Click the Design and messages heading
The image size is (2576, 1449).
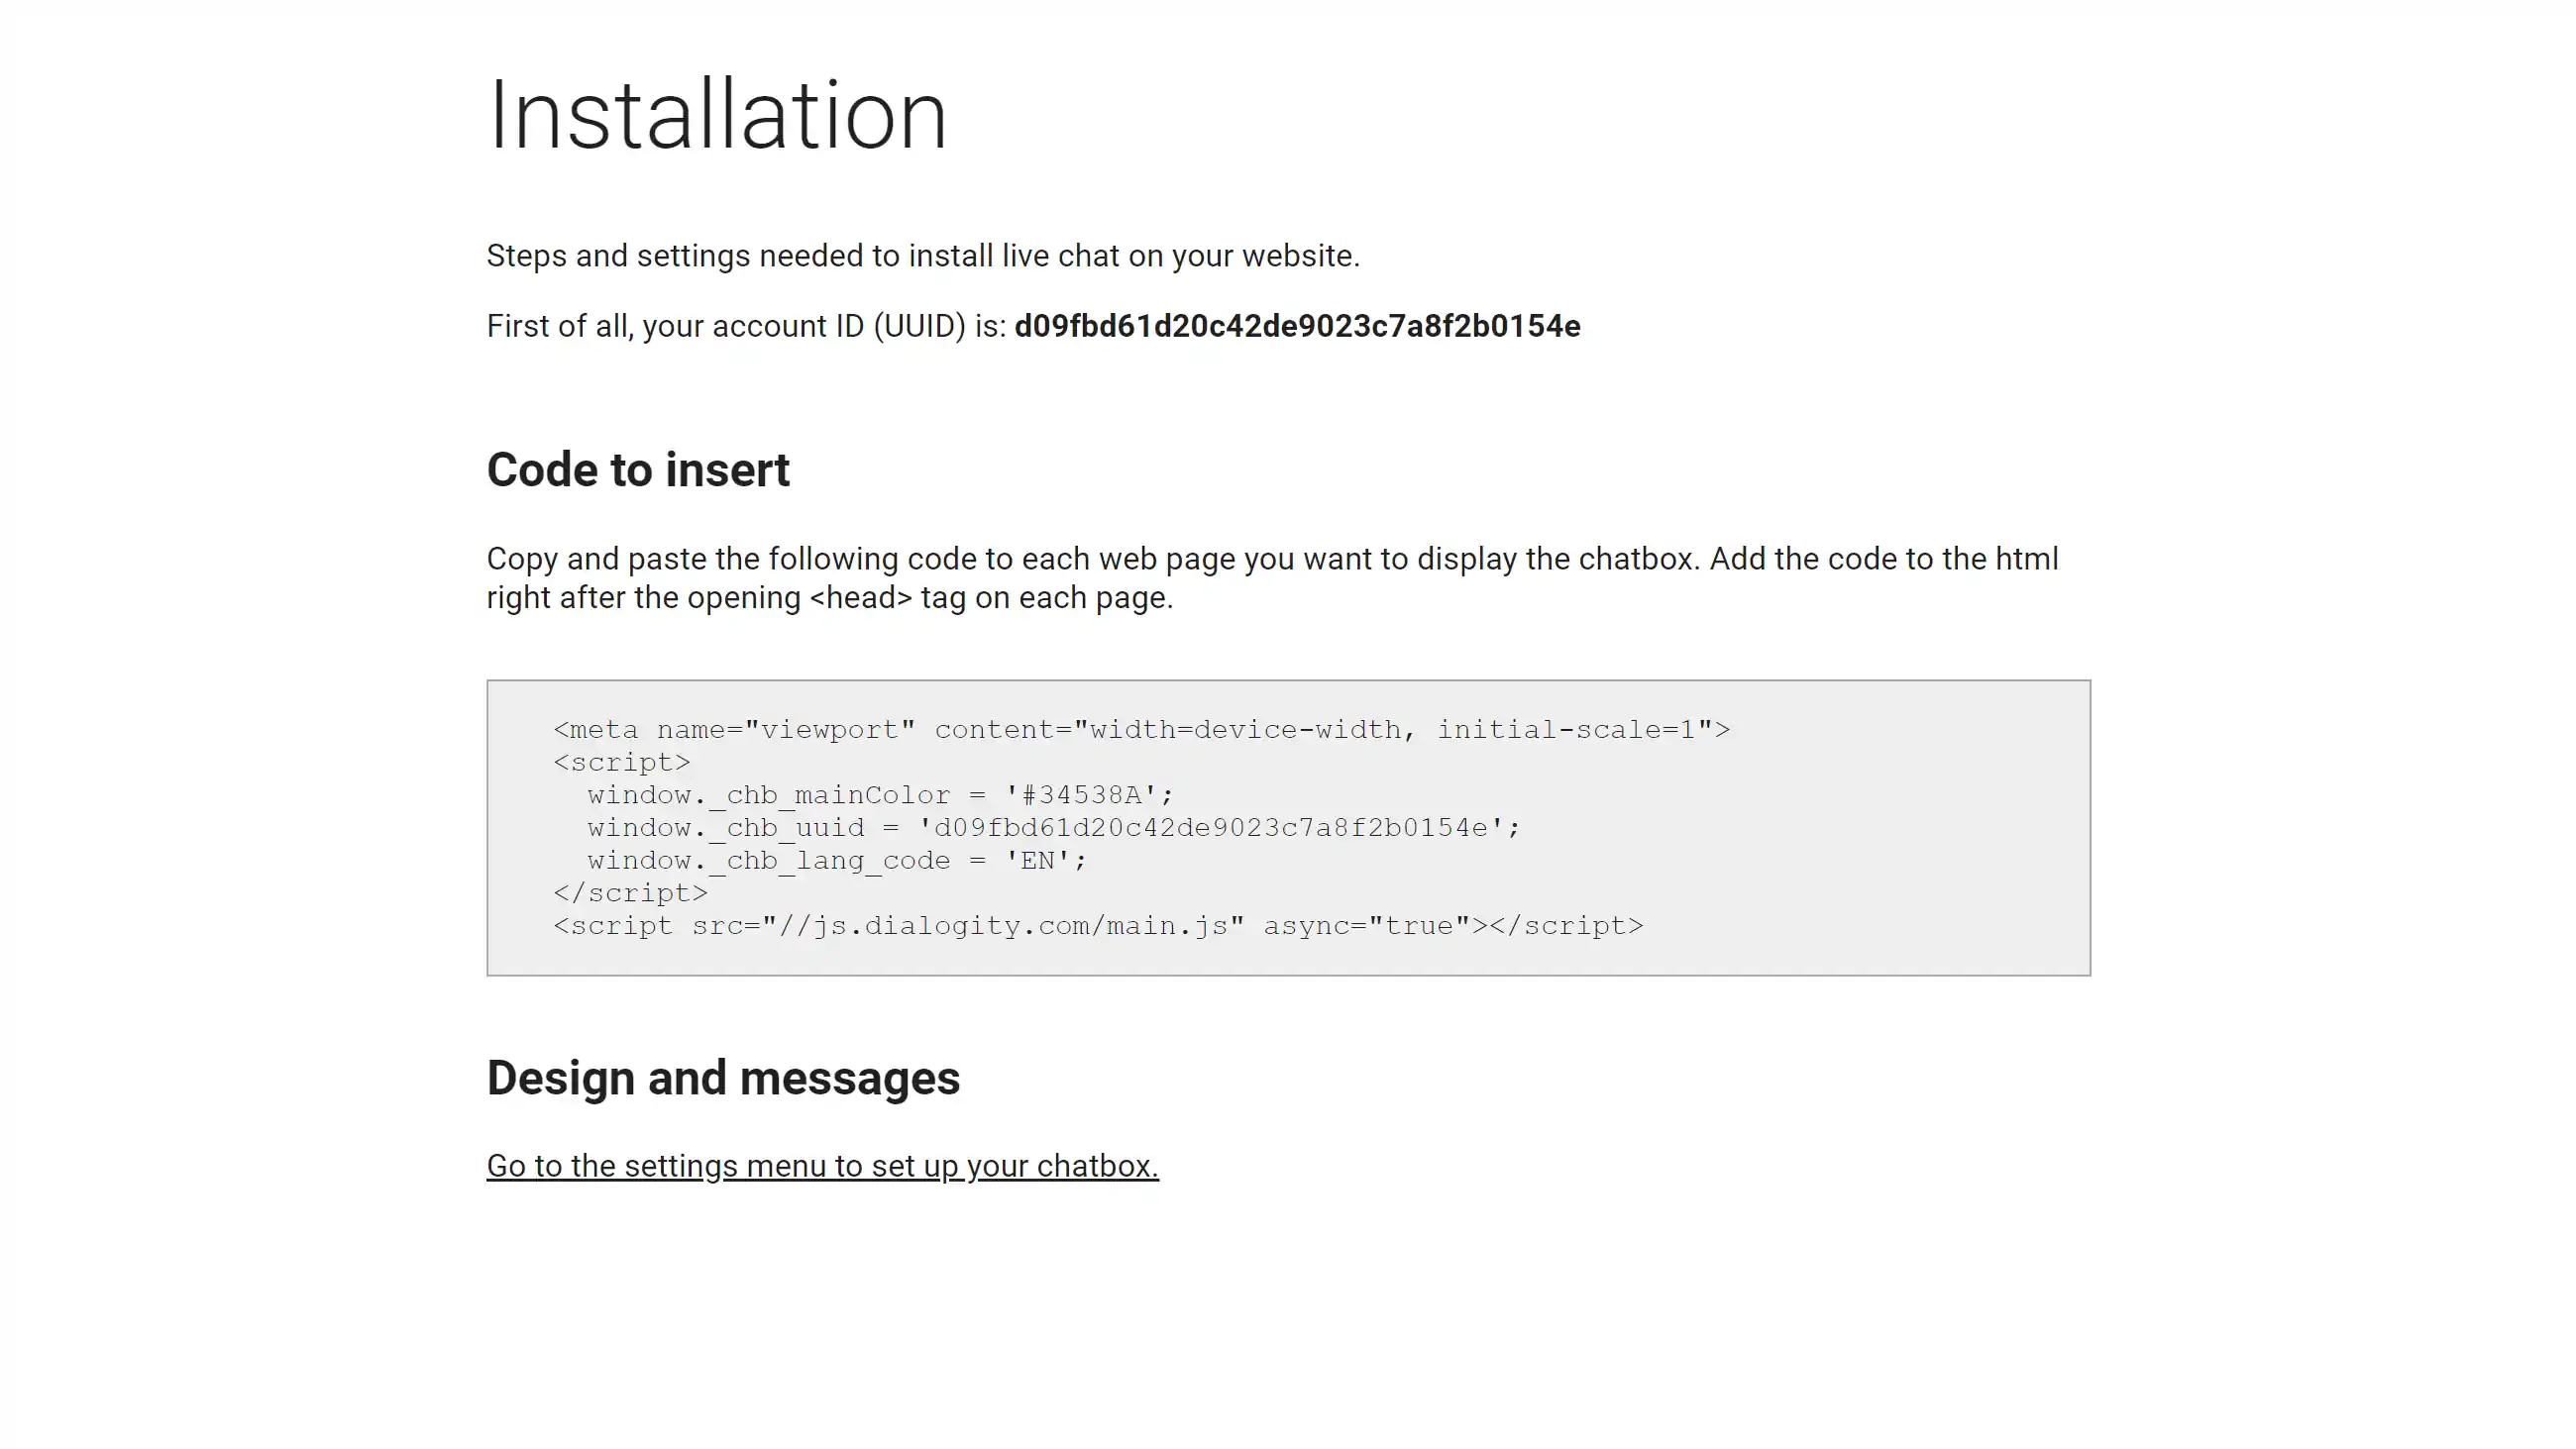[x=723, y=1078]
